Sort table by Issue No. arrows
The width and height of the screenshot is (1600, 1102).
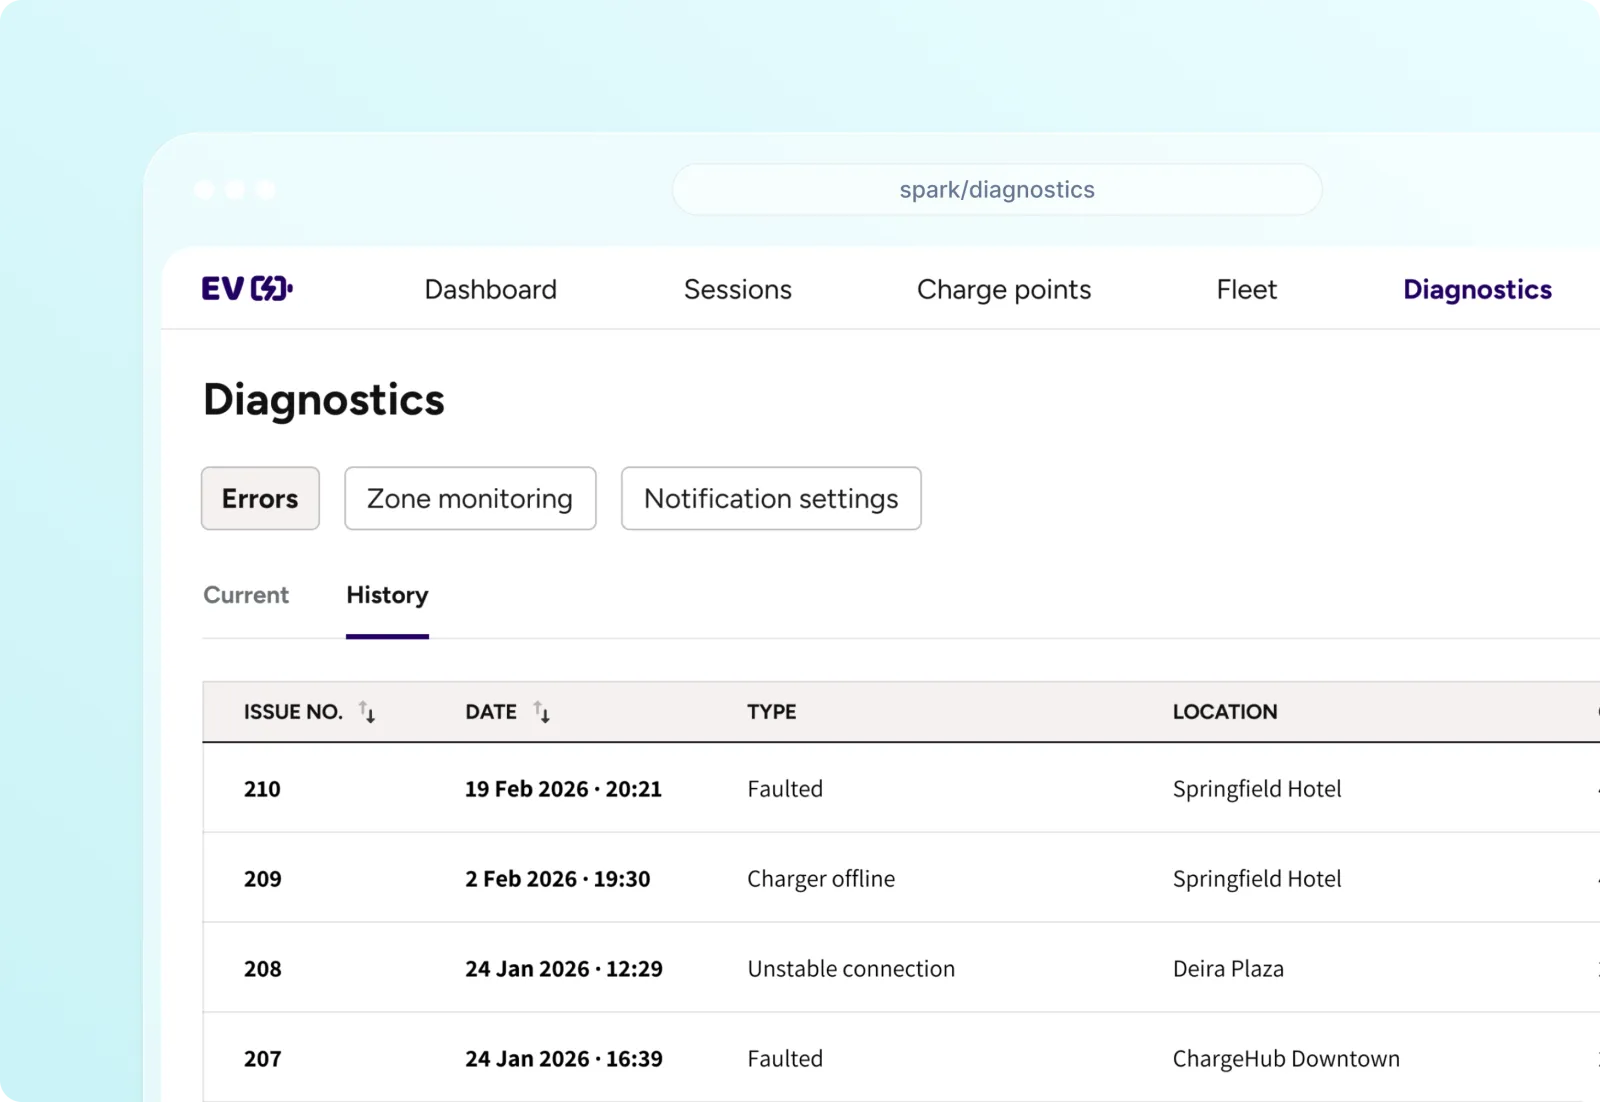368,712
